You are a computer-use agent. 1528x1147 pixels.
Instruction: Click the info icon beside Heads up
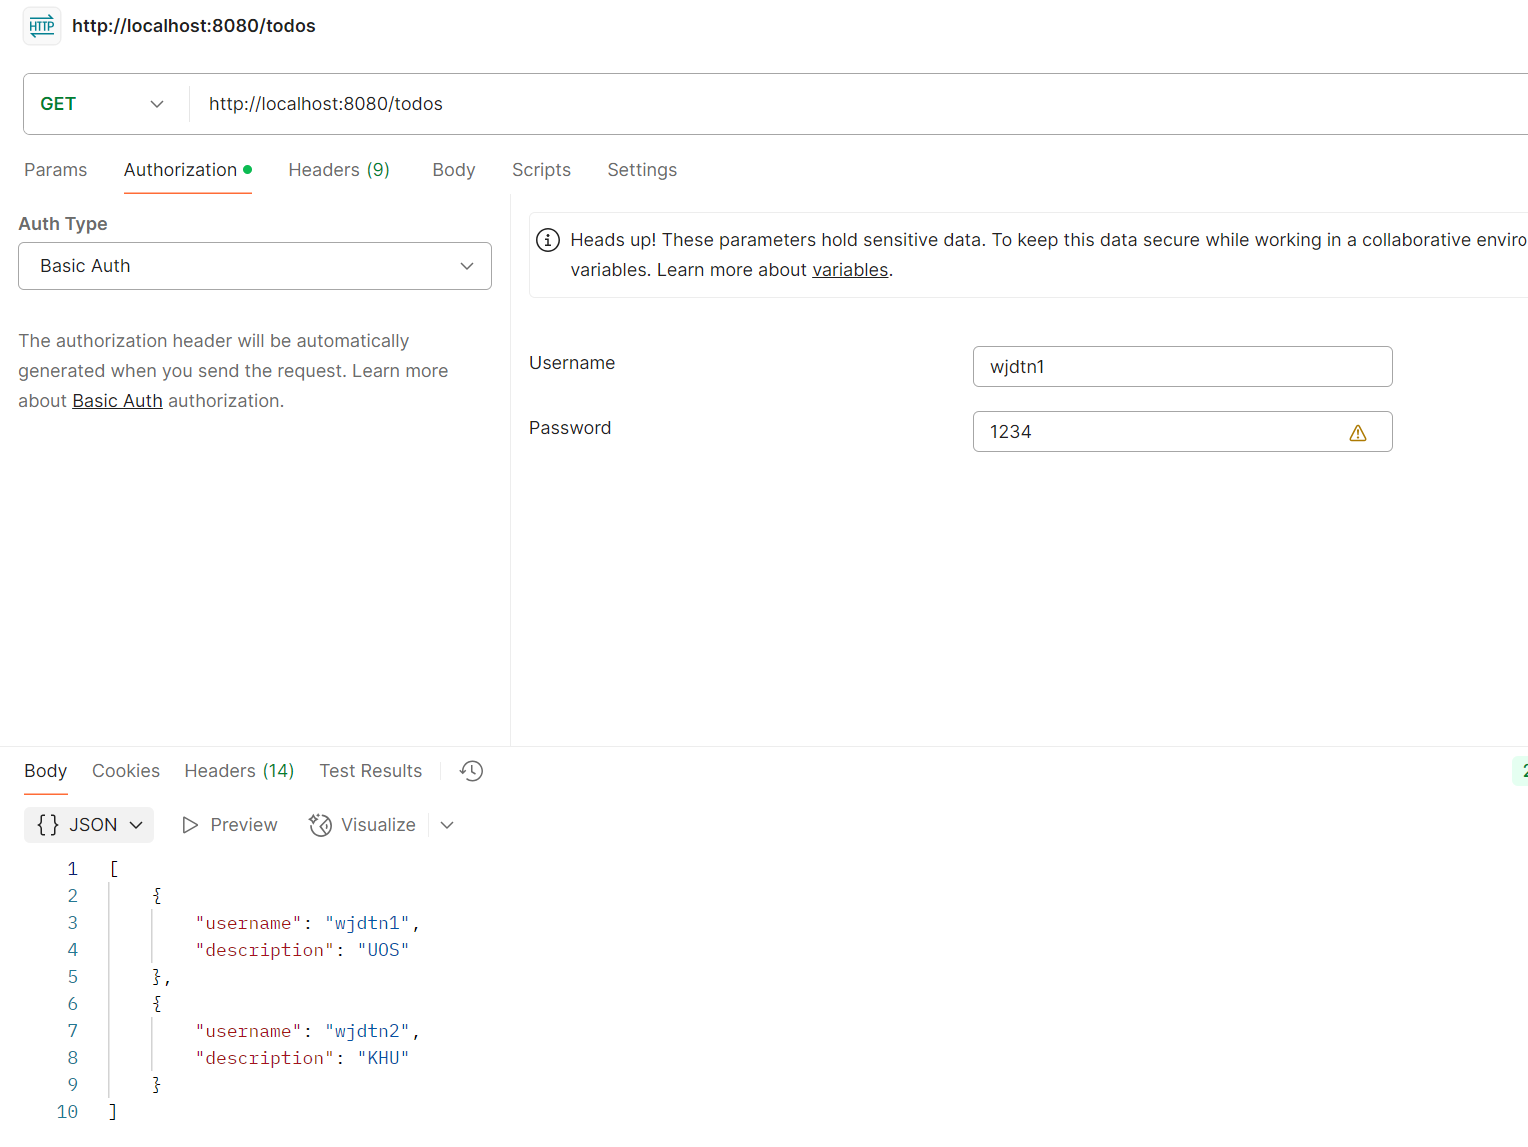[548, 240]
